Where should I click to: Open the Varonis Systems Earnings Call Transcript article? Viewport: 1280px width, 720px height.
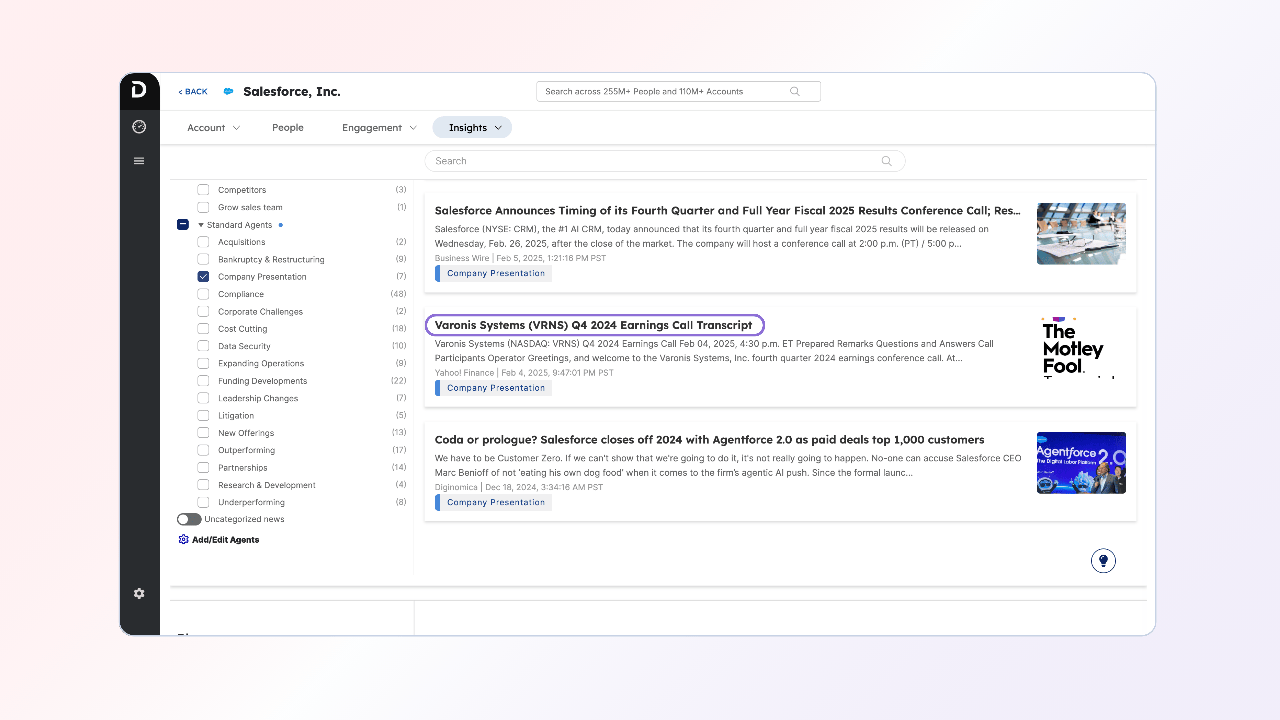594,325
